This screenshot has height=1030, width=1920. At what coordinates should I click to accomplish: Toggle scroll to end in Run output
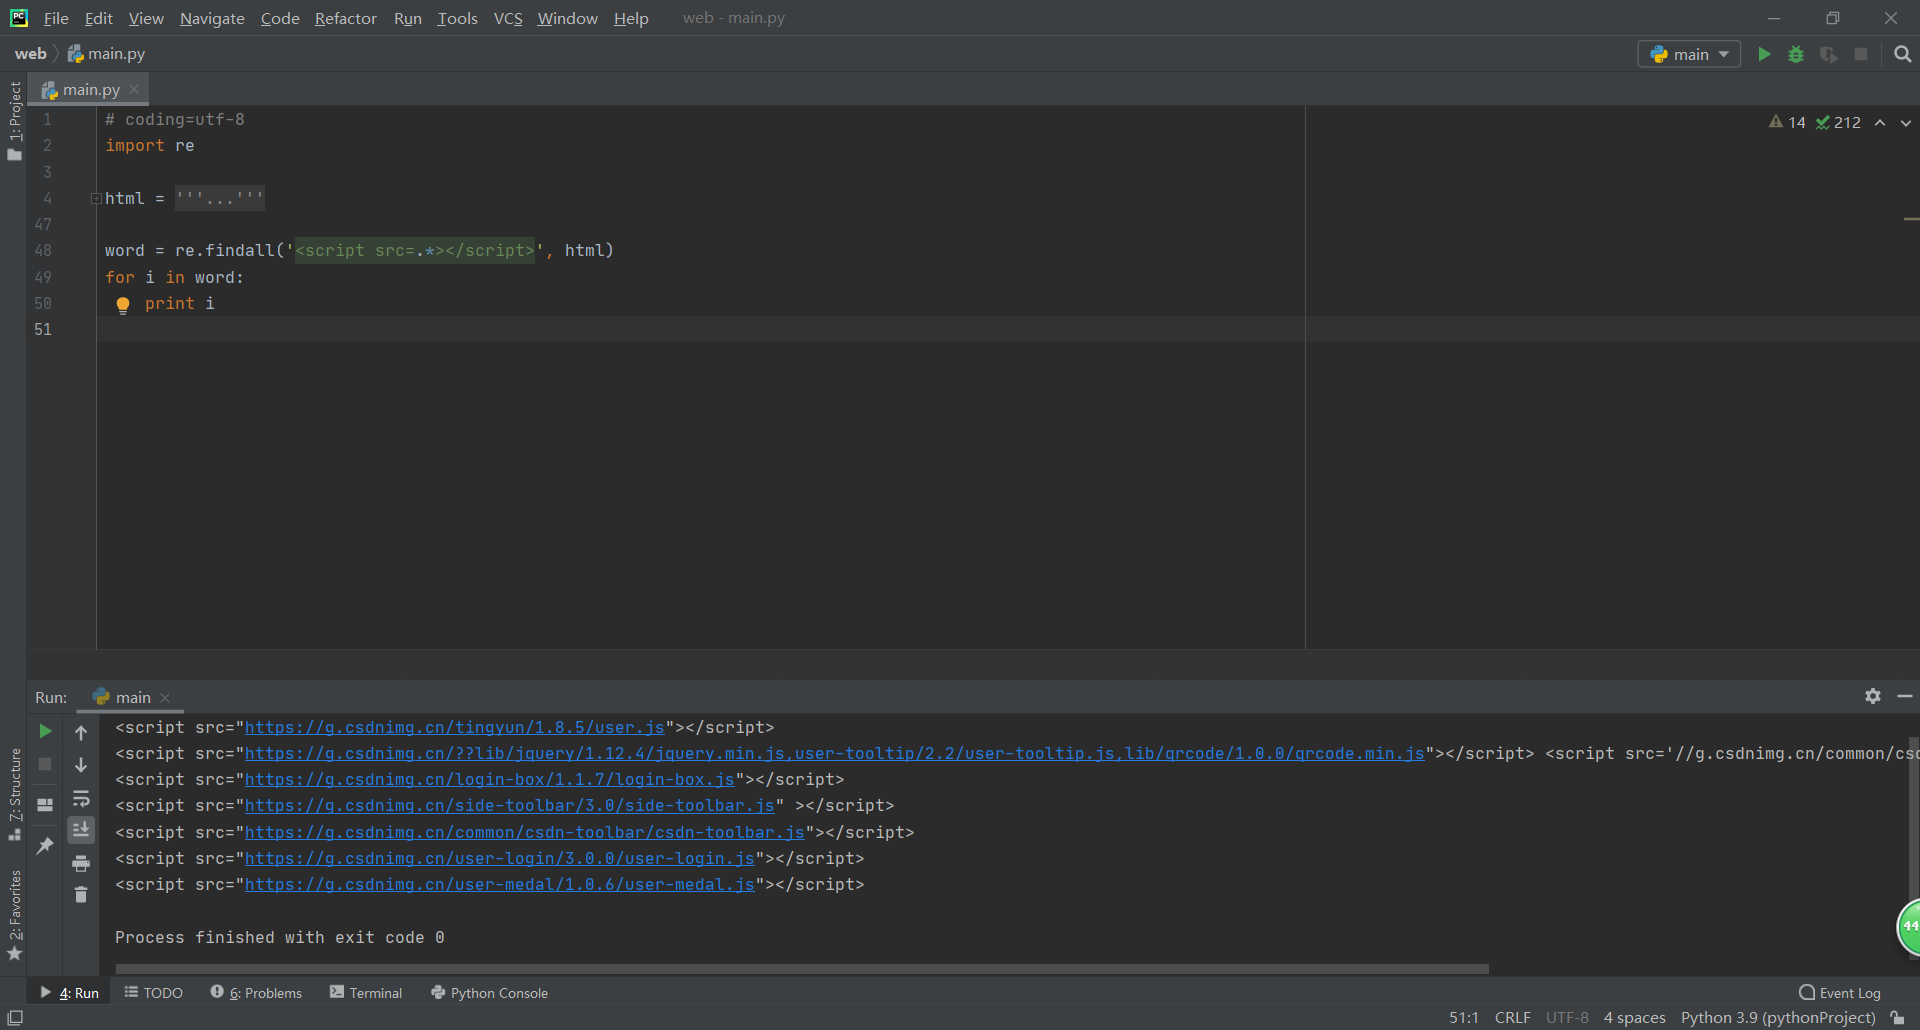[81, 829]
